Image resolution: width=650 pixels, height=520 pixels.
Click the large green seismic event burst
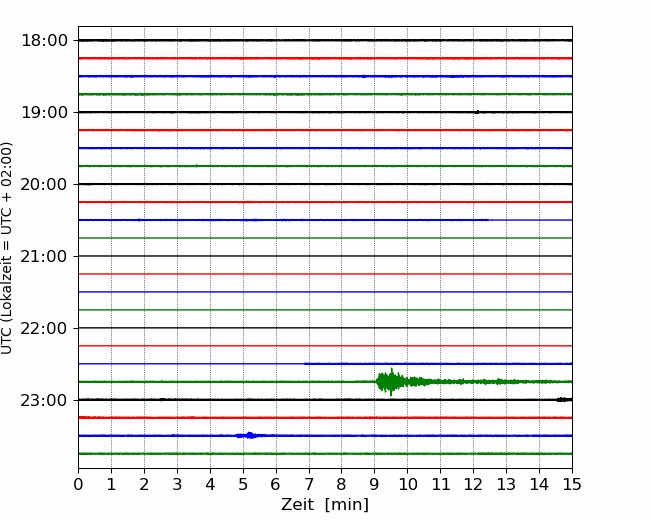pyautogui.click(x=392, y=381)
